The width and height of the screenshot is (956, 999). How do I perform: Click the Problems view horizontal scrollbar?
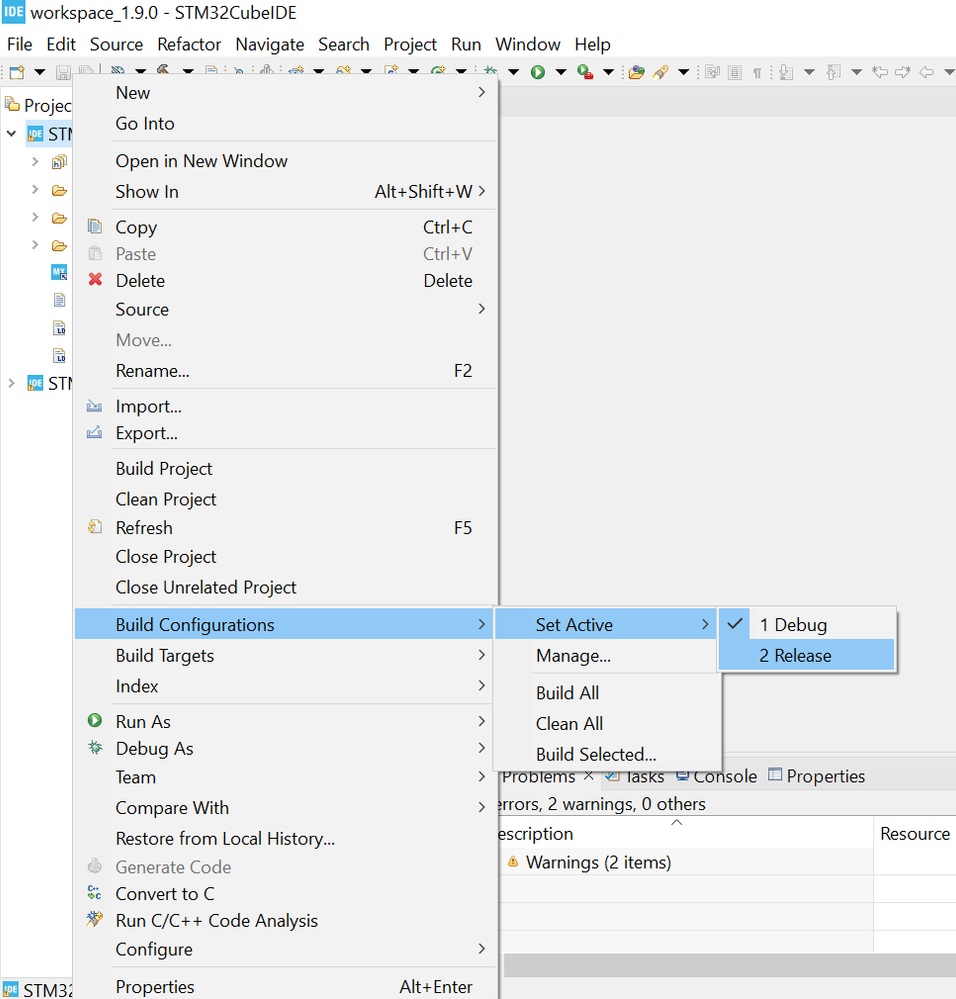730,965
